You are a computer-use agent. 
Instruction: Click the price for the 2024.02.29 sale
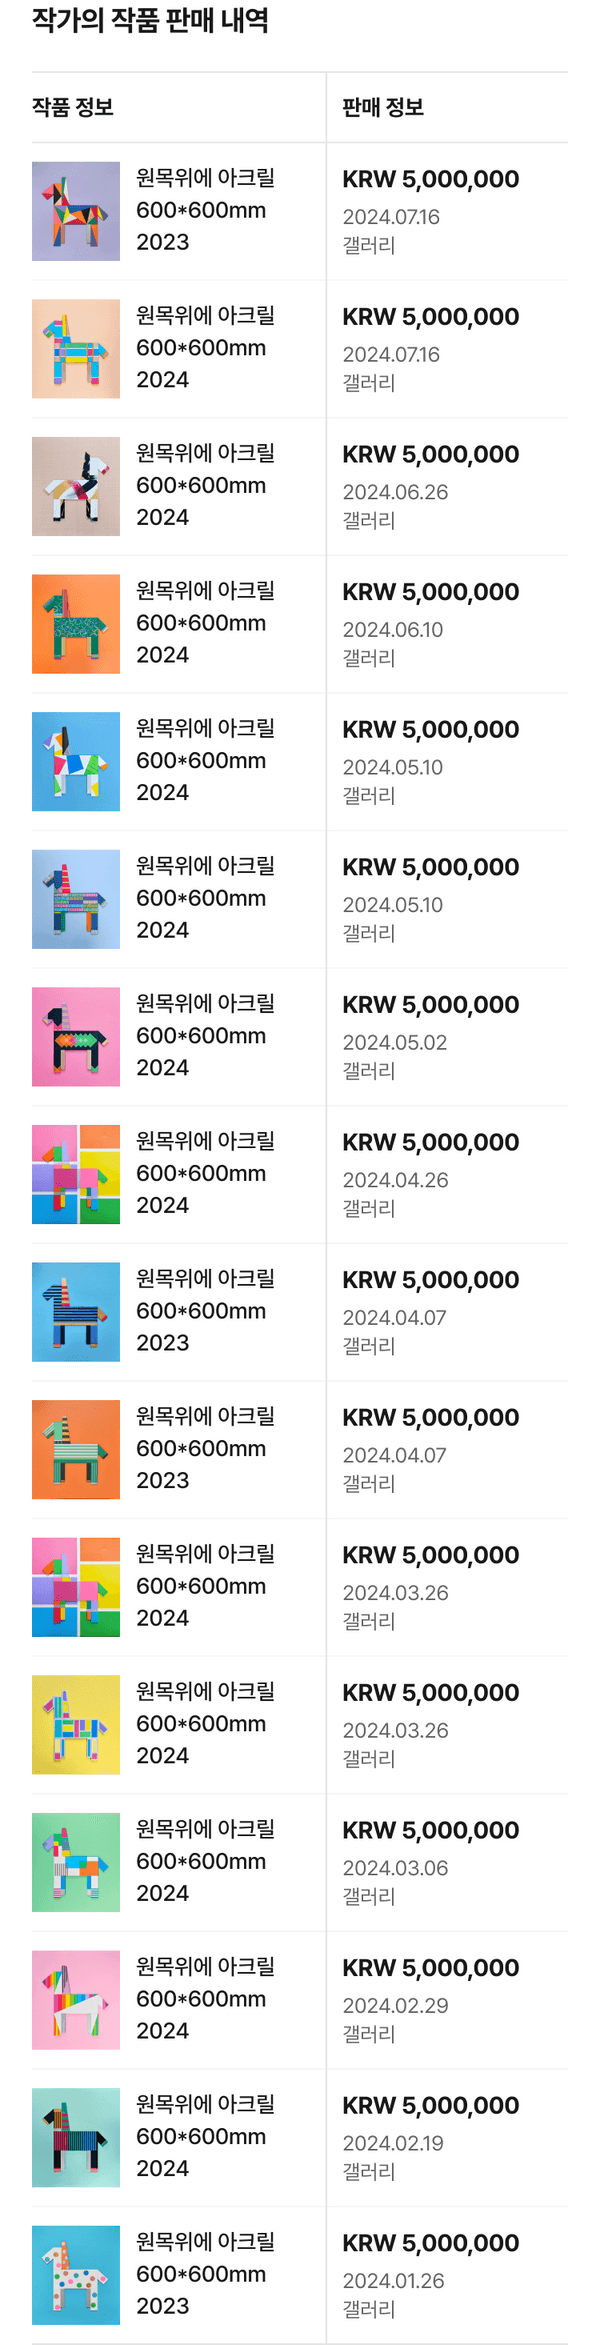pos(430,1968)
